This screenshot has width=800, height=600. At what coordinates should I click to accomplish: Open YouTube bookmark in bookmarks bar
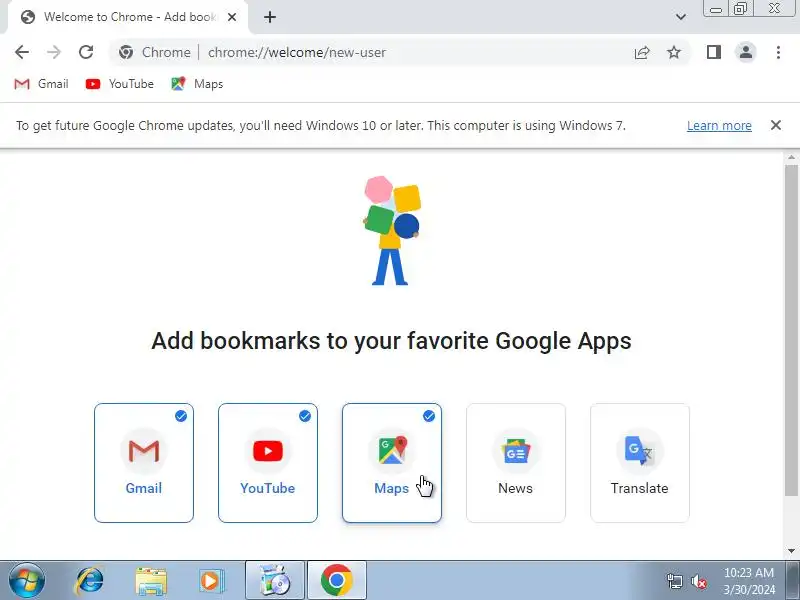pyautogui.click(x=120, y=84)
